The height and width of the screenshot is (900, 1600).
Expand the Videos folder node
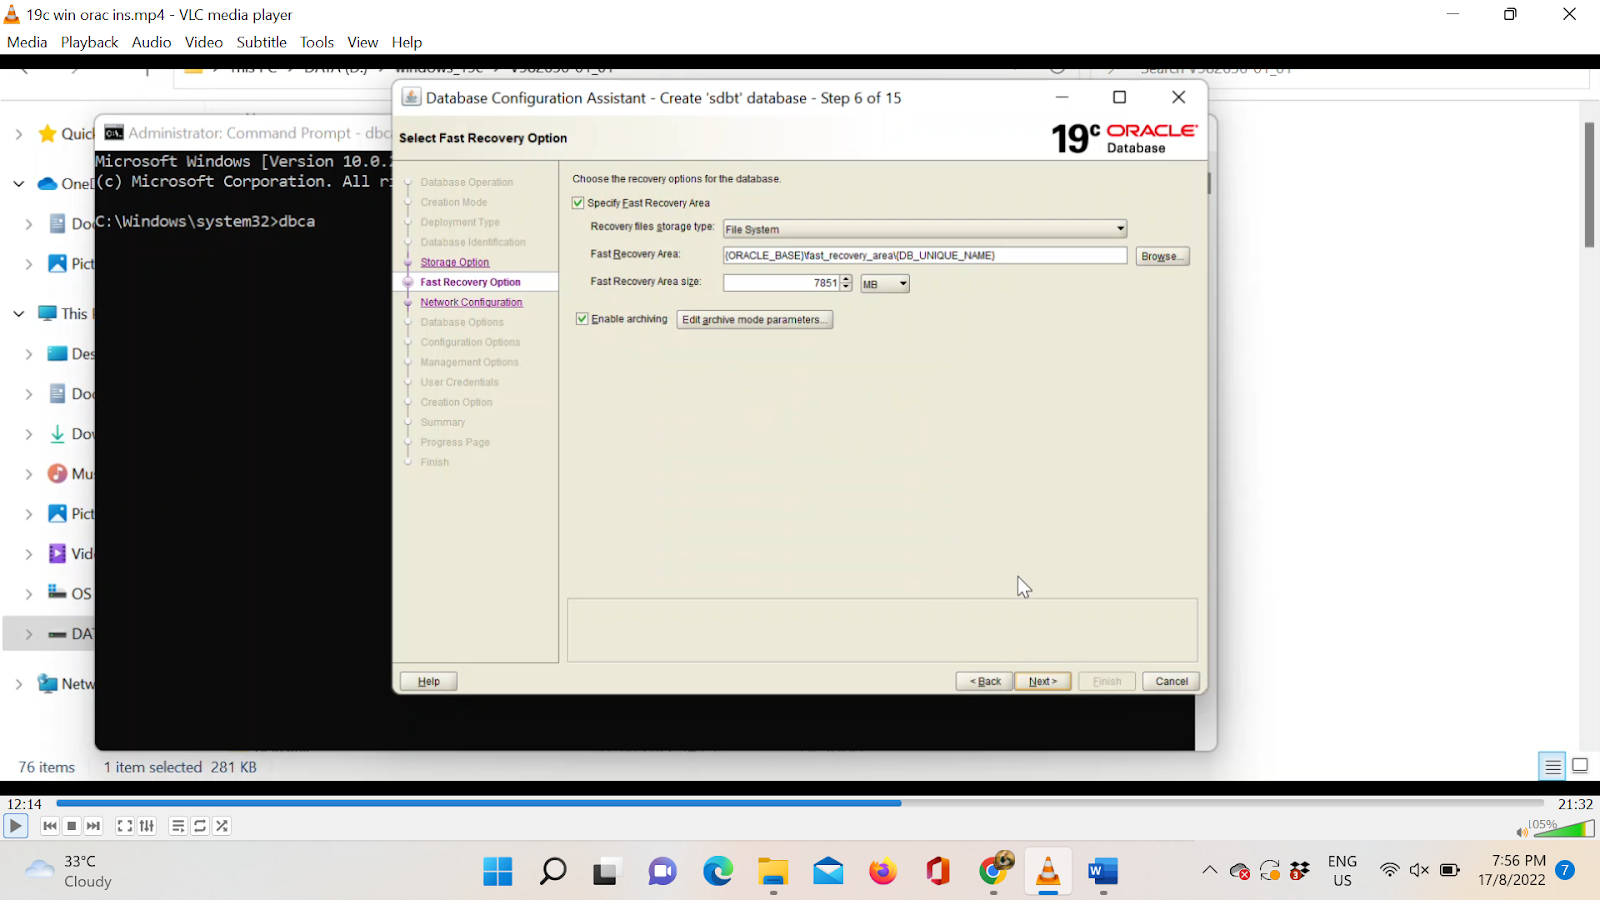tap(28, 554)
